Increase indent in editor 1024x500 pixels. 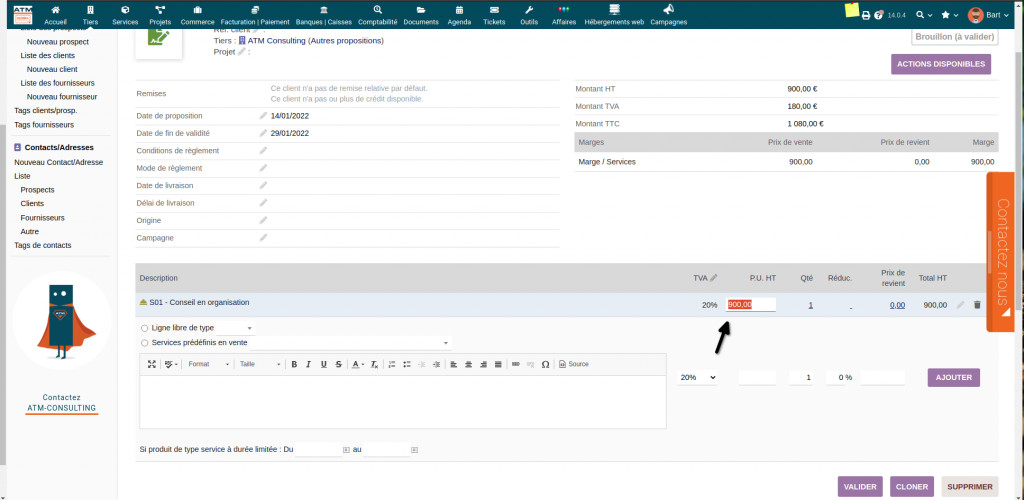tap(436, 364)
